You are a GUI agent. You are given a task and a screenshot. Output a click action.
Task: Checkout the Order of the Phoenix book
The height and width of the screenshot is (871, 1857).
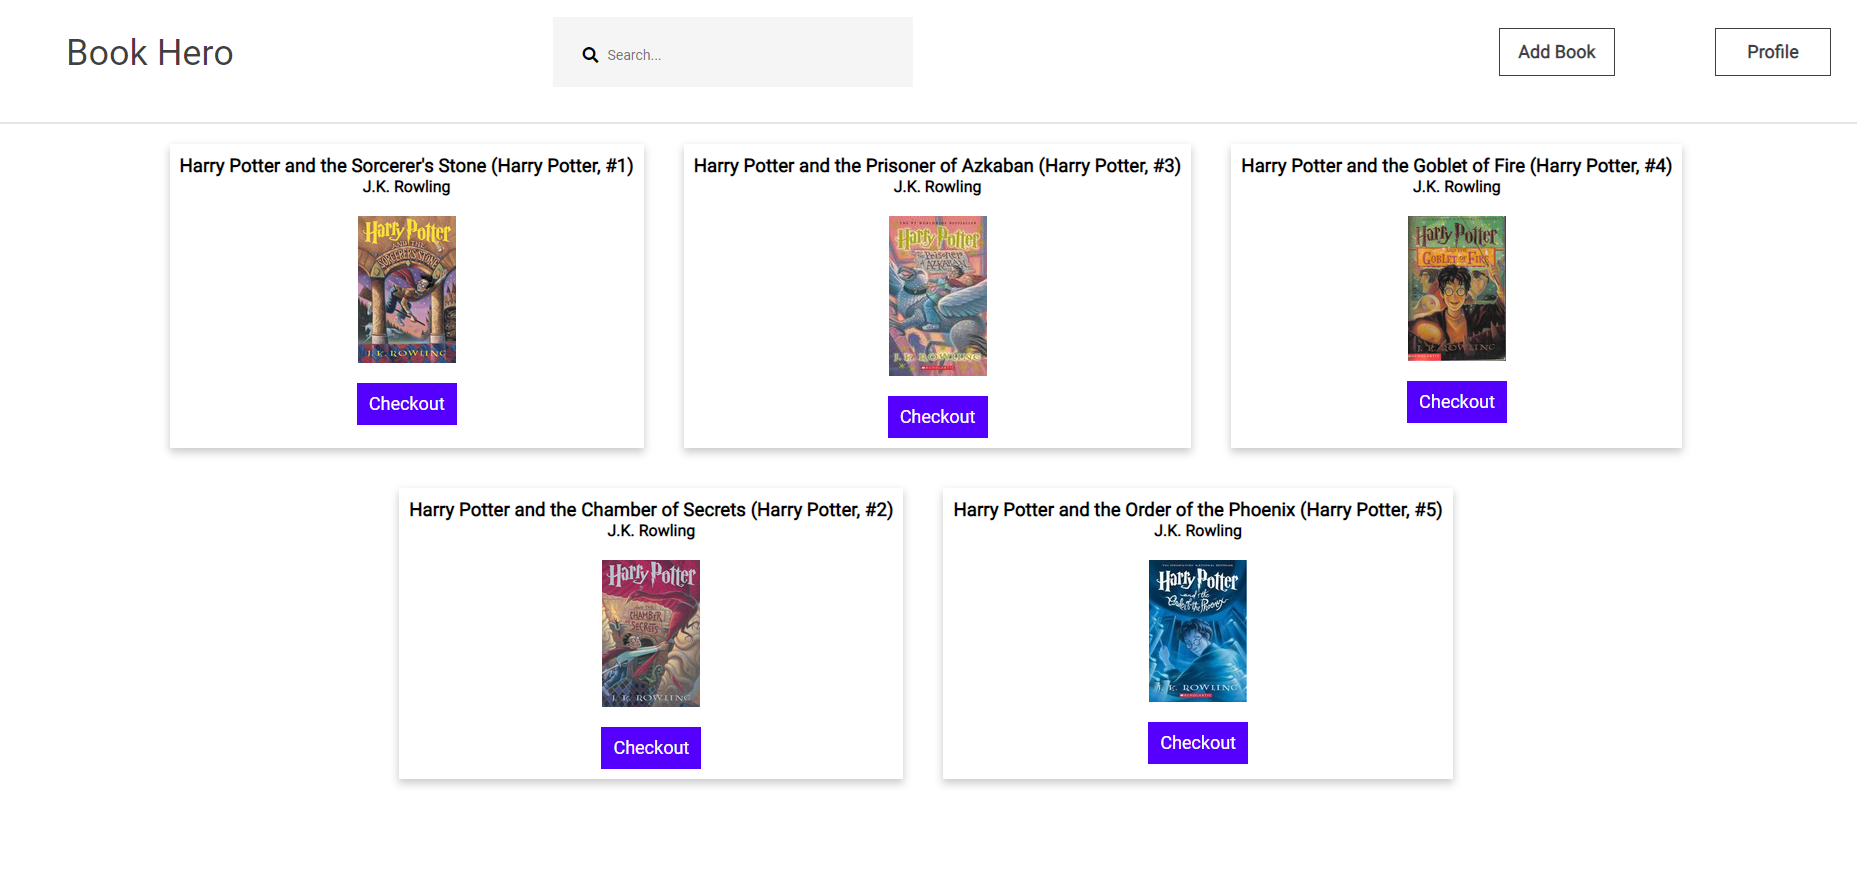tap(1197, 743)
